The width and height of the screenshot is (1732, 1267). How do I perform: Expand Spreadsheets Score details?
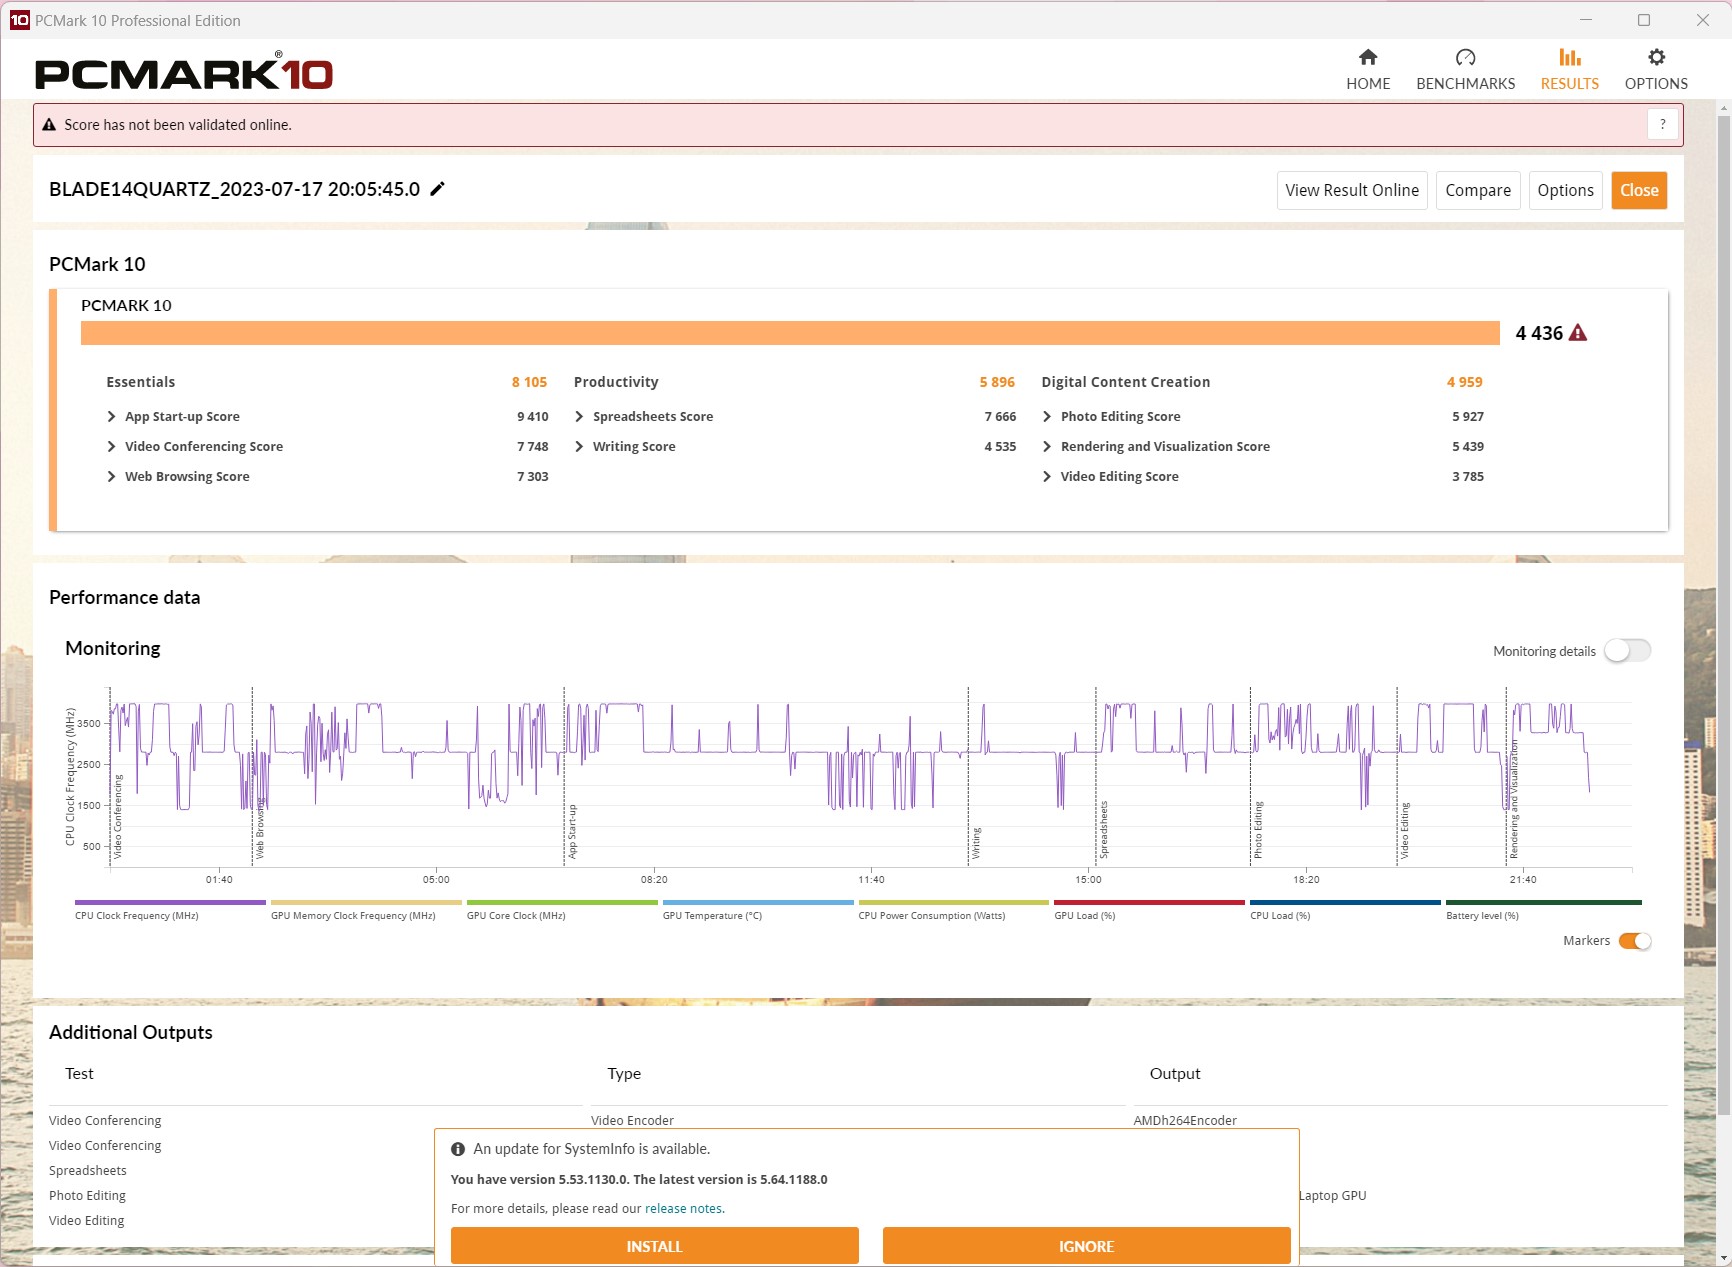580,417
